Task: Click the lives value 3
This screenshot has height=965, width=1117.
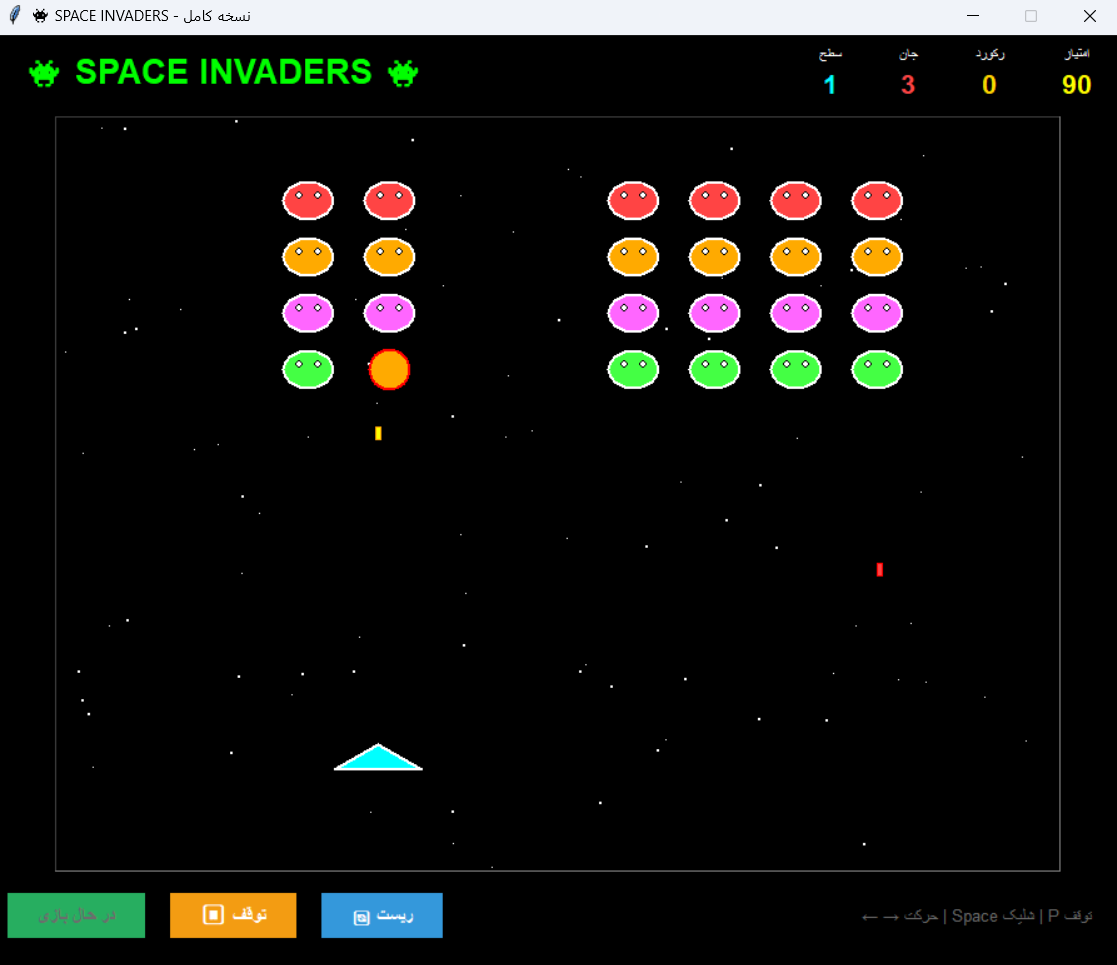Action: pyautogui.click(x=908, y=85)
